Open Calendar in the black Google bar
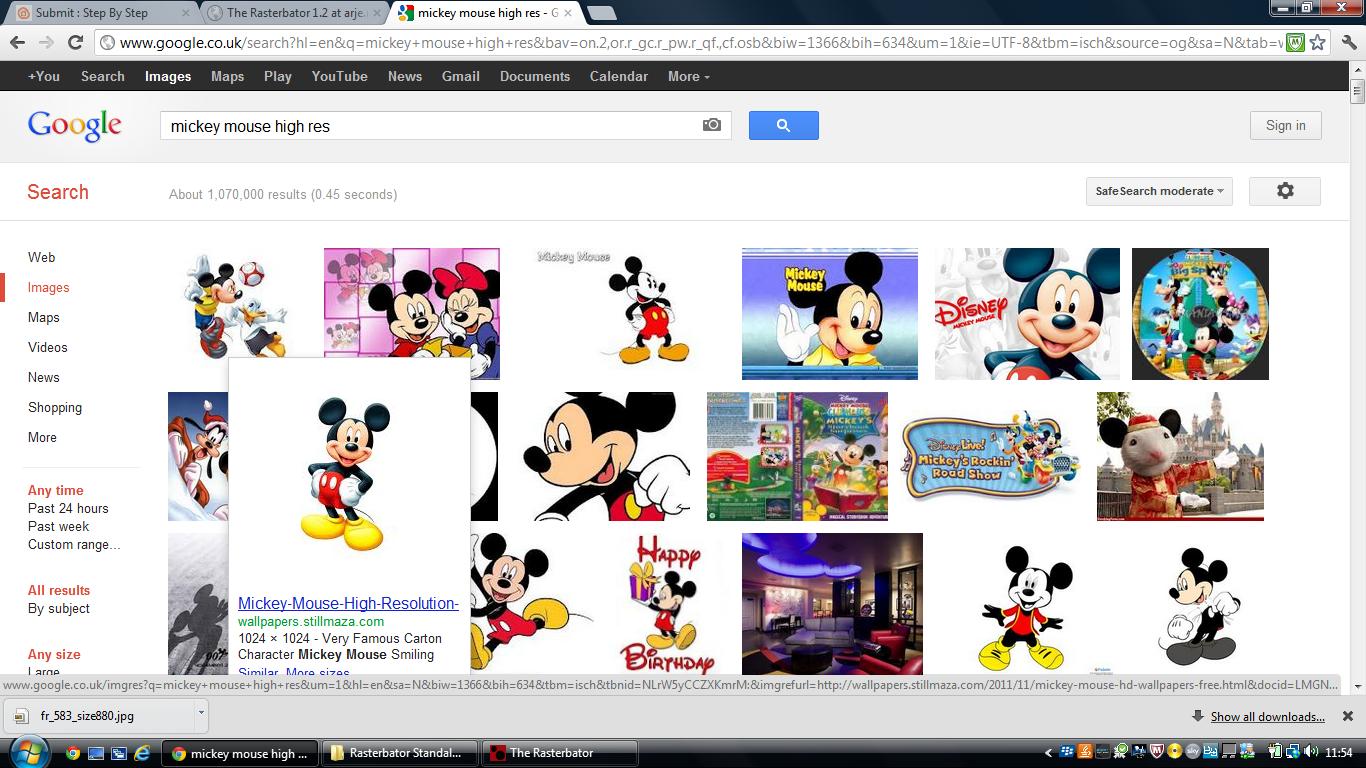The image size is (1366, 768). coord(619,76)
